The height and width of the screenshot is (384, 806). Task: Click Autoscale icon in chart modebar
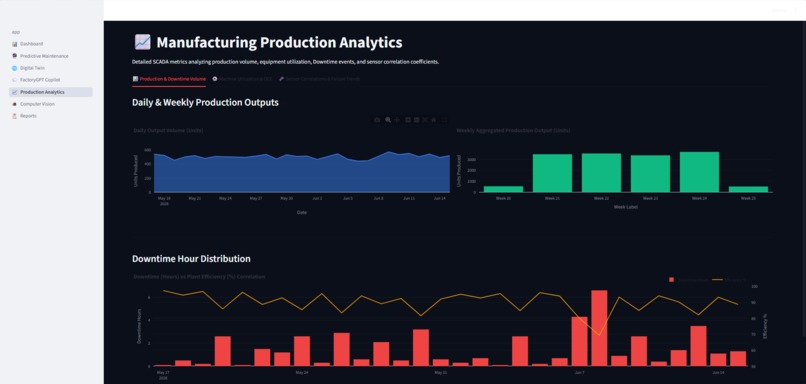point(425,120)
